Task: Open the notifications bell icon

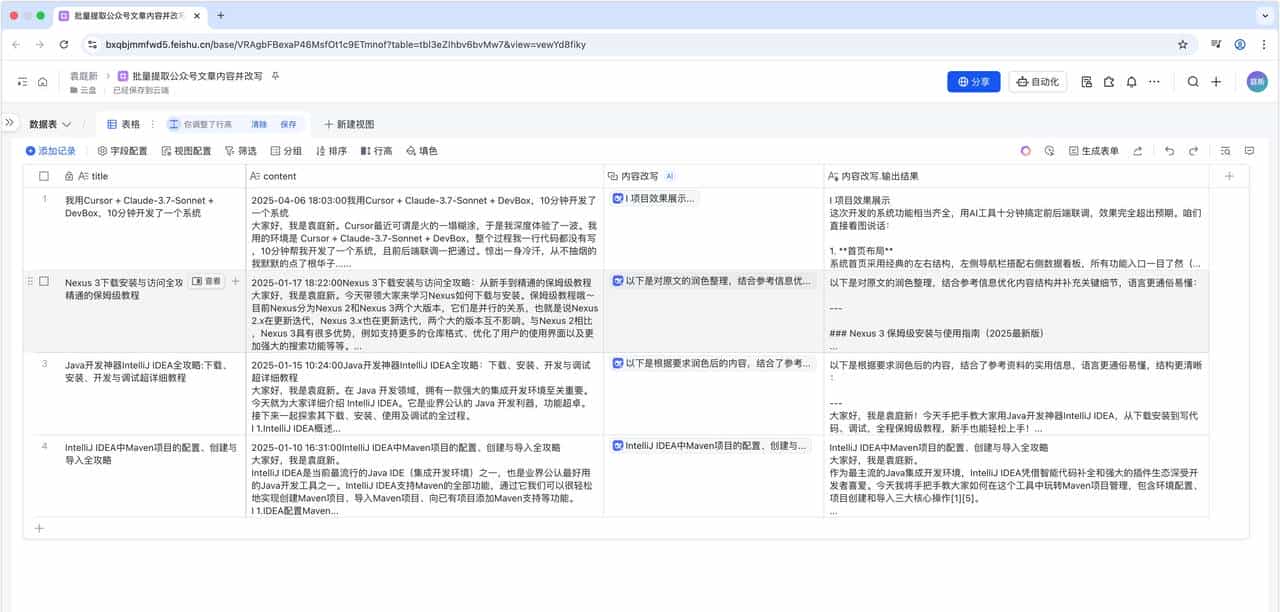Action: (1131, 81)
